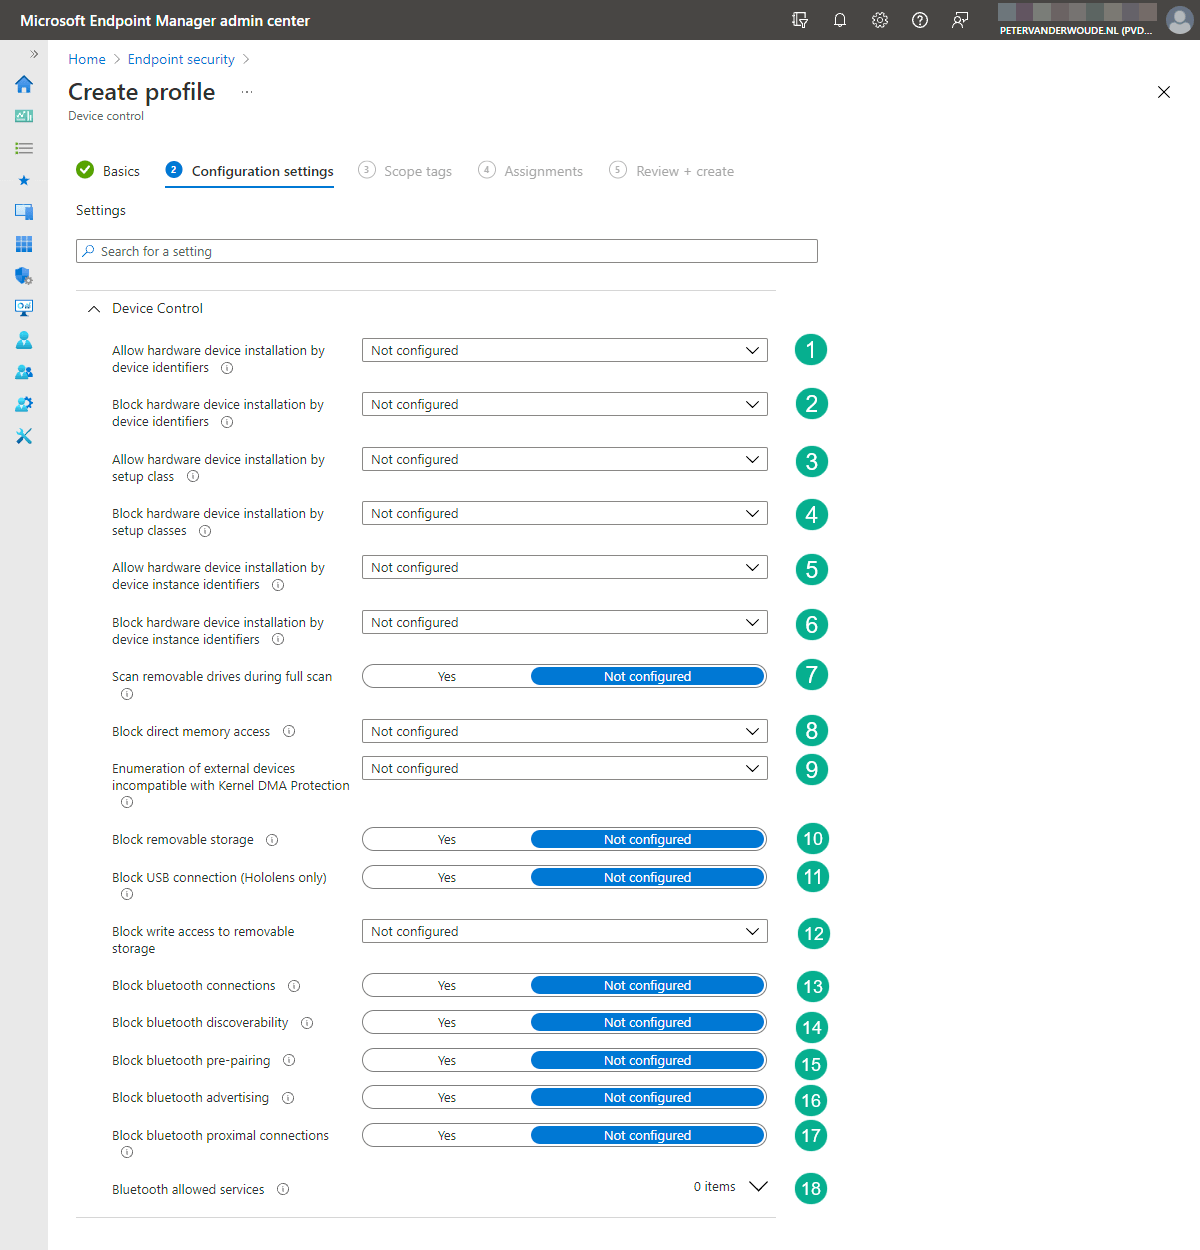1200x1250 pixels.
Task: Collapse the Device Control section
Action: pos(93,308)
